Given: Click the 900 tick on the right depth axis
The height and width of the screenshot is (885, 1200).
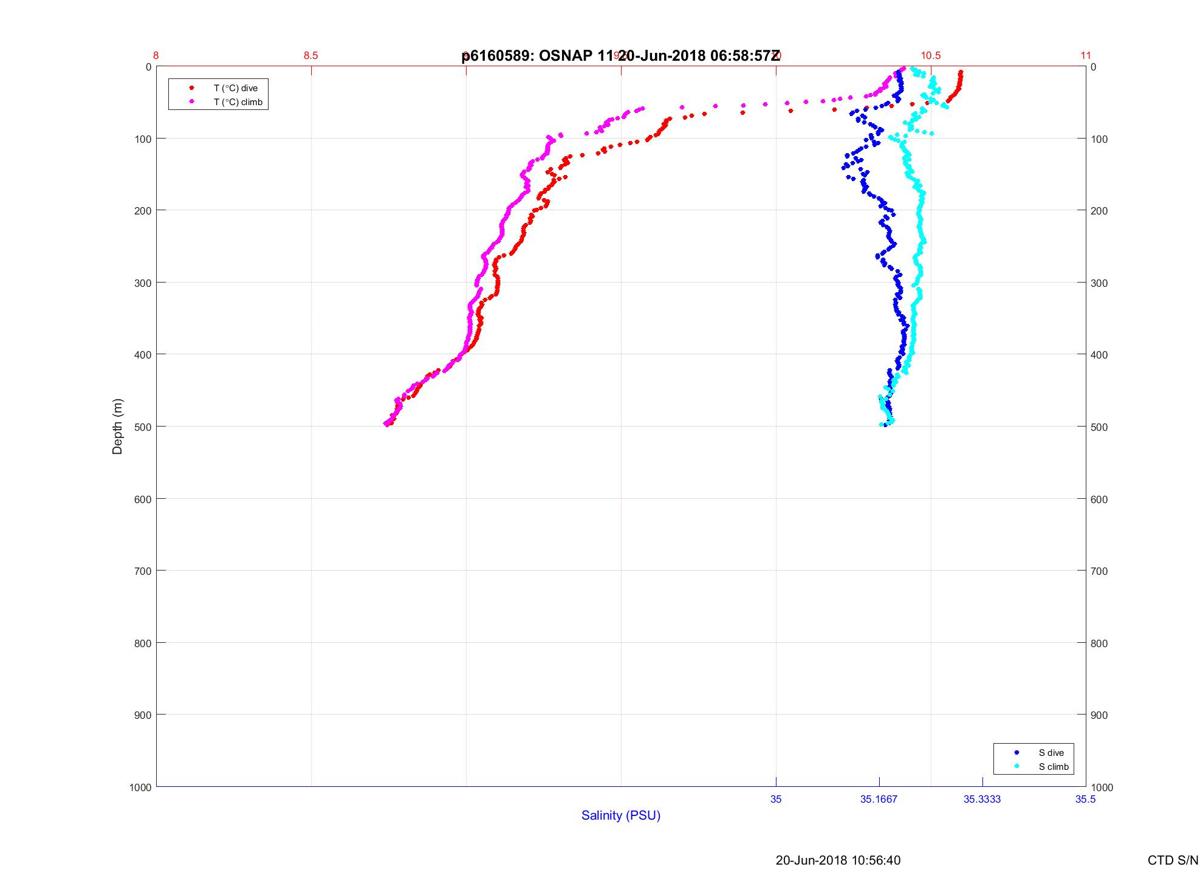Looking at the screenshot, I should (1100, 715).
